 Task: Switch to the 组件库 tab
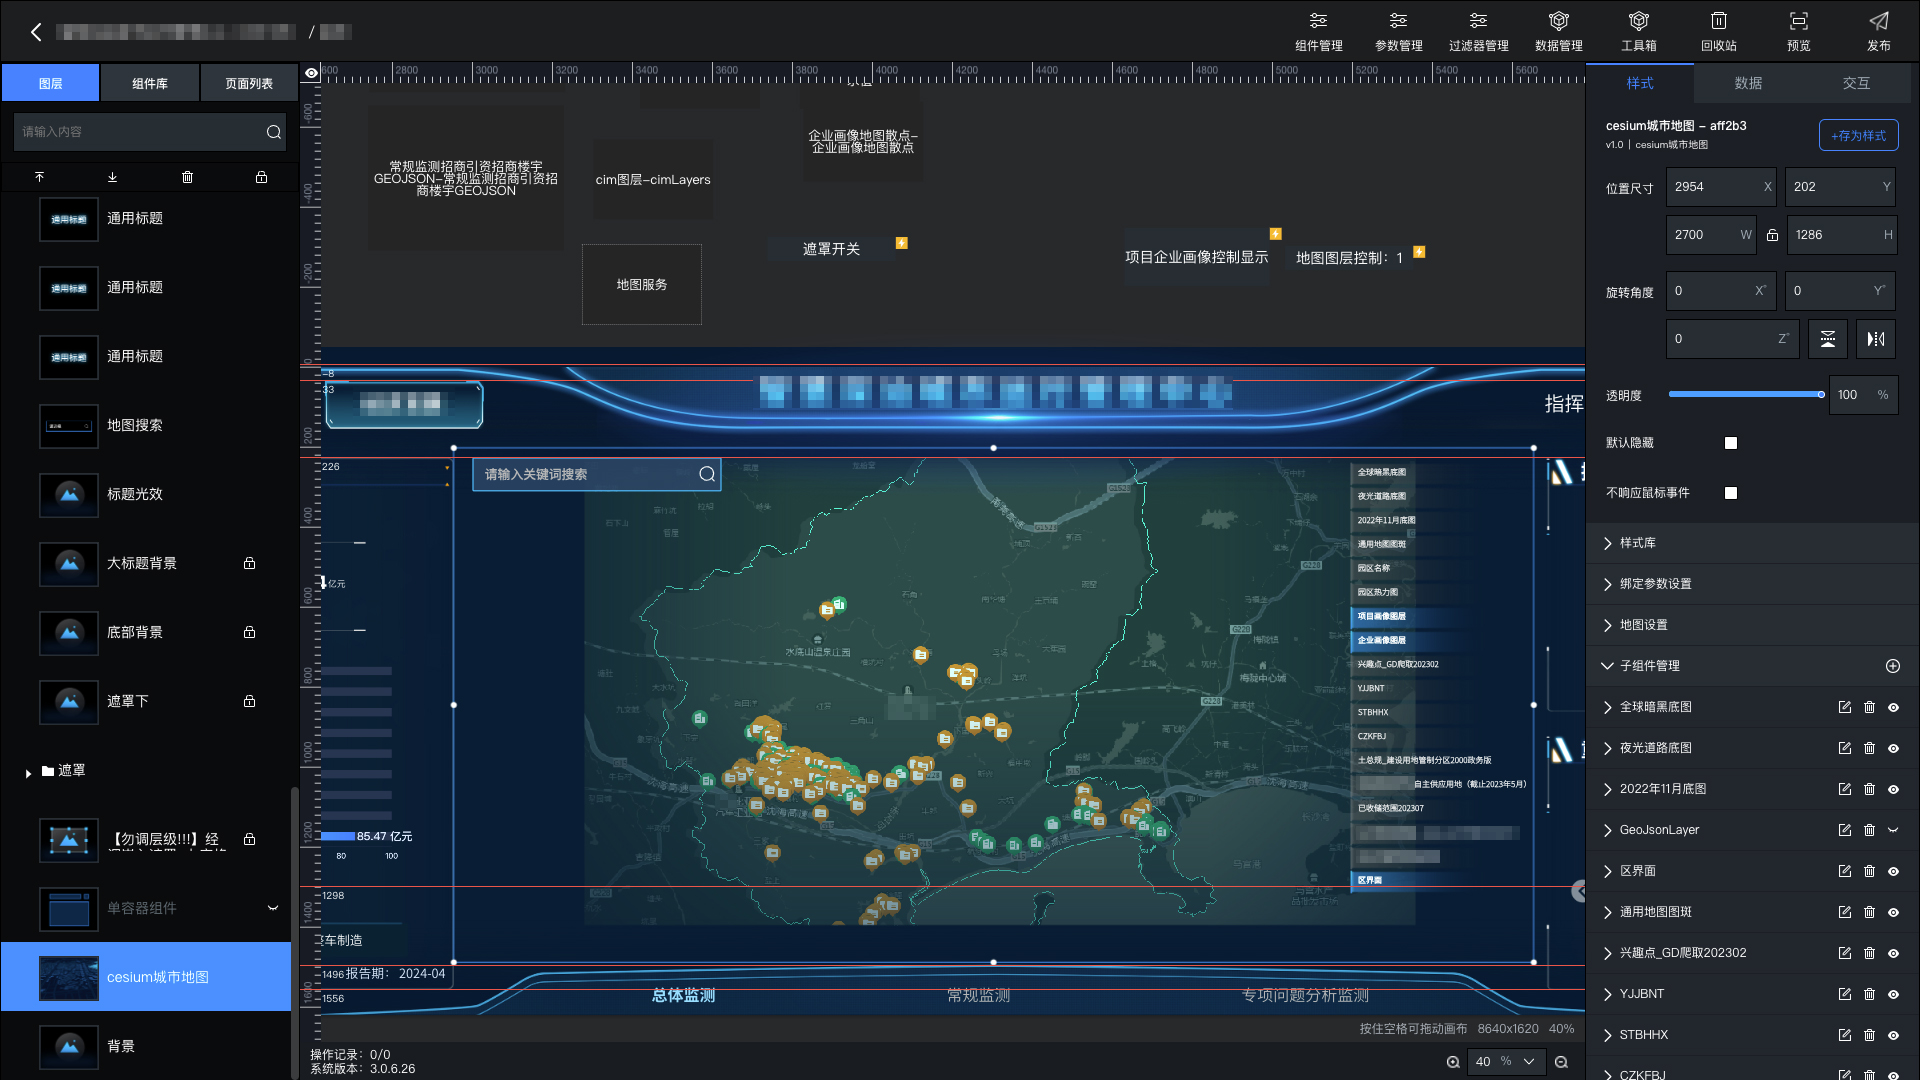pos(150,83)
